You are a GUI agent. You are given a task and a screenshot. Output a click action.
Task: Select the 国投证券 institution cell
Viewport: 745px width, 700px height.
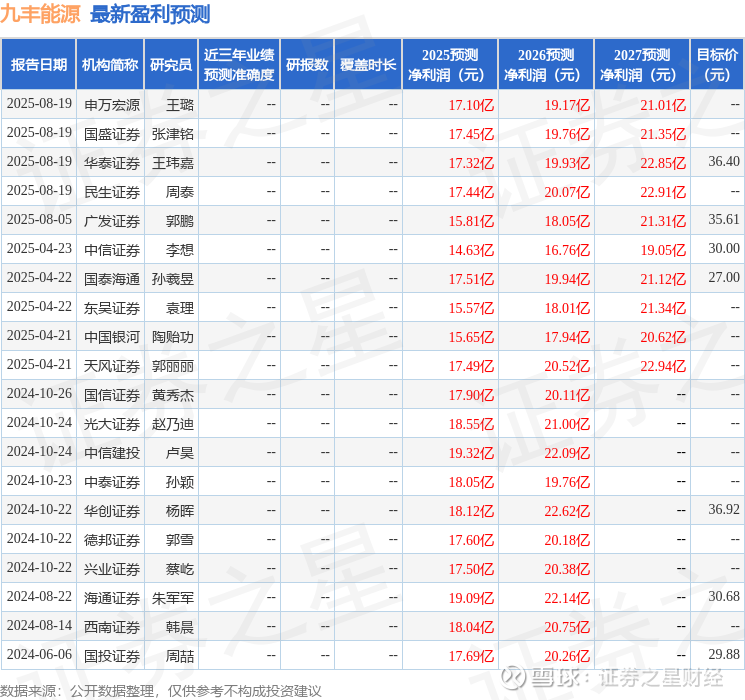(x=112, y=656)
